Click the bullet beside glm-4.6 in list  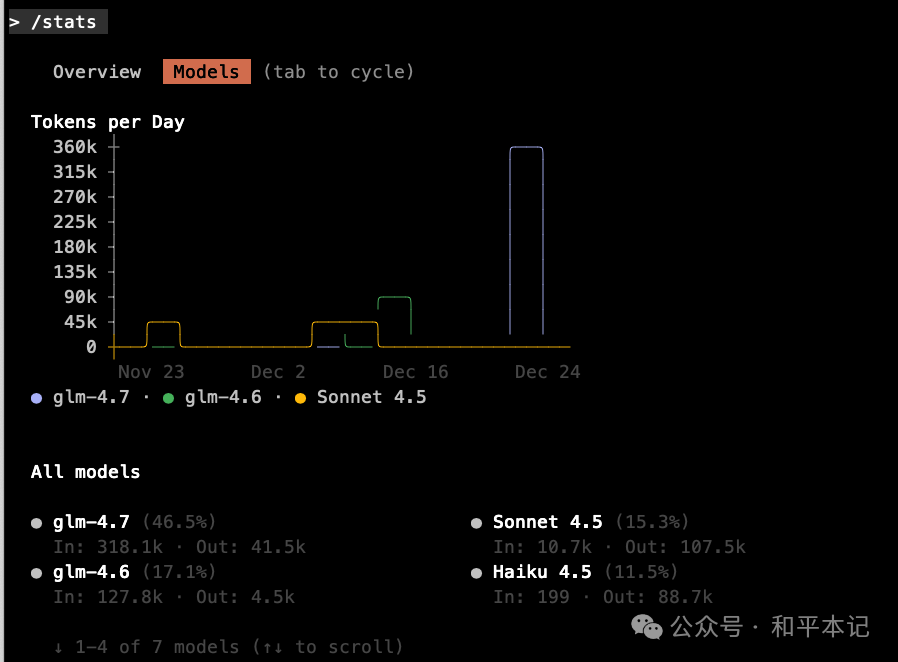(37, 573)
